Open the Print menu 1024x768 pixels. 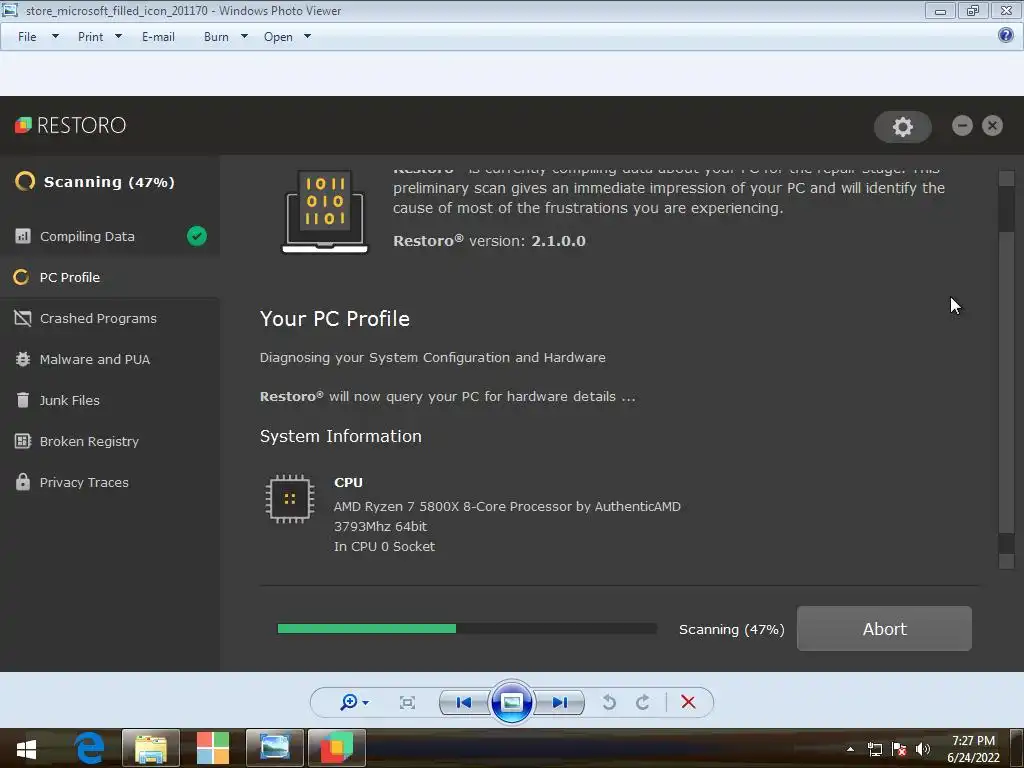click(x=90, y=37)
